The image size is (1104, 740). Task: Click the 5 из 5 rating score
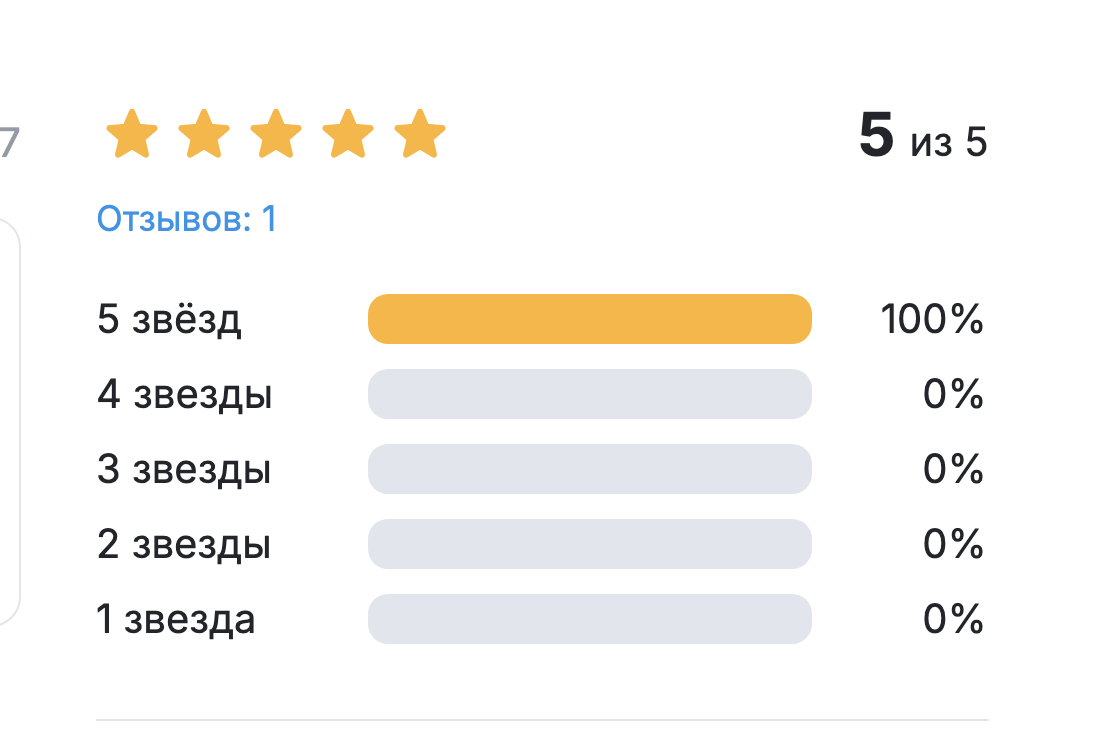tap(923, 139)
